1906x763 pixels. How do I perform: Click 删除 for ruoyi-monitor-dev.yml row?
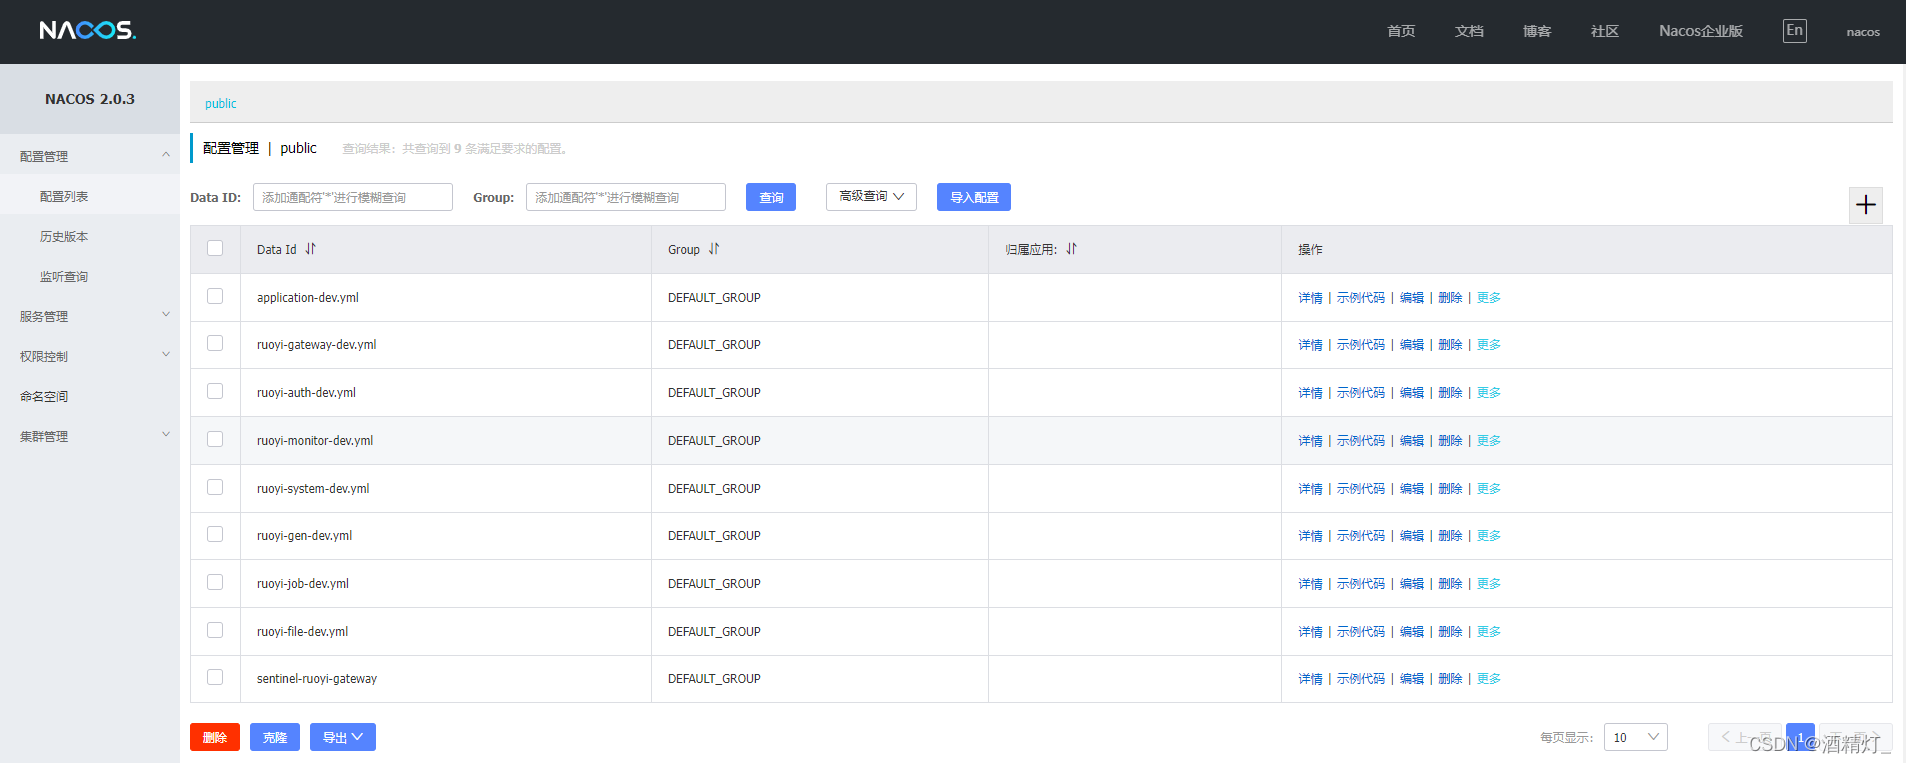pos(1450,441)
